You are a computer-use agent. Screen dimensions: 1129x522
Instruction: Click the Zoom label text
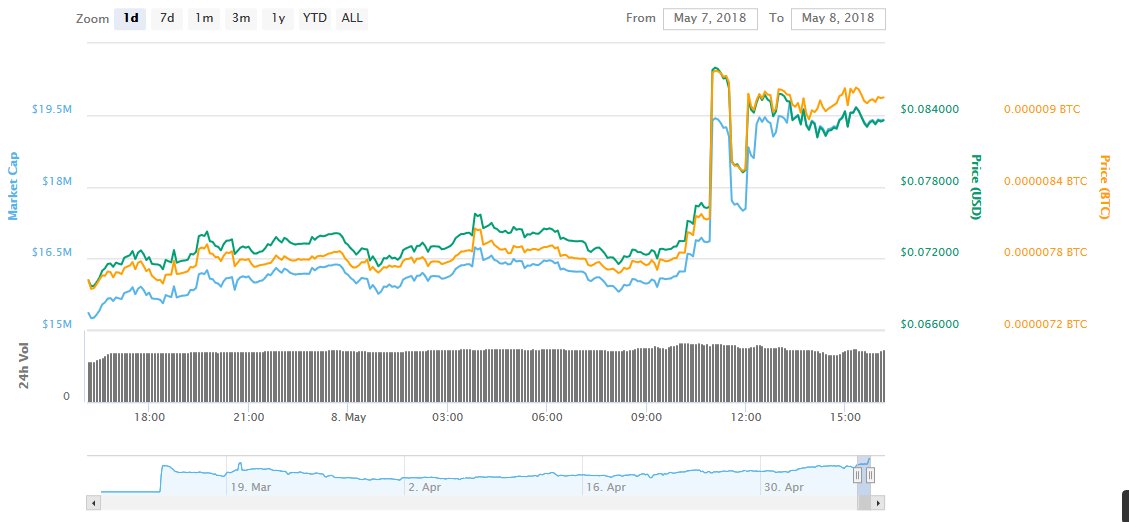click(x=91, y=19)
